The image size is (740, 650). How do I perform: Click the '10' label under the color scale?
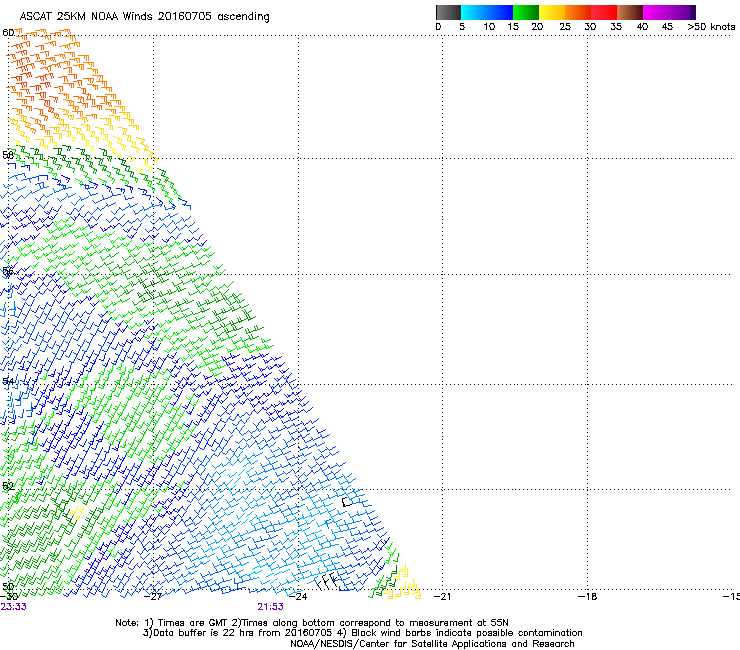[x=489, y=27]
